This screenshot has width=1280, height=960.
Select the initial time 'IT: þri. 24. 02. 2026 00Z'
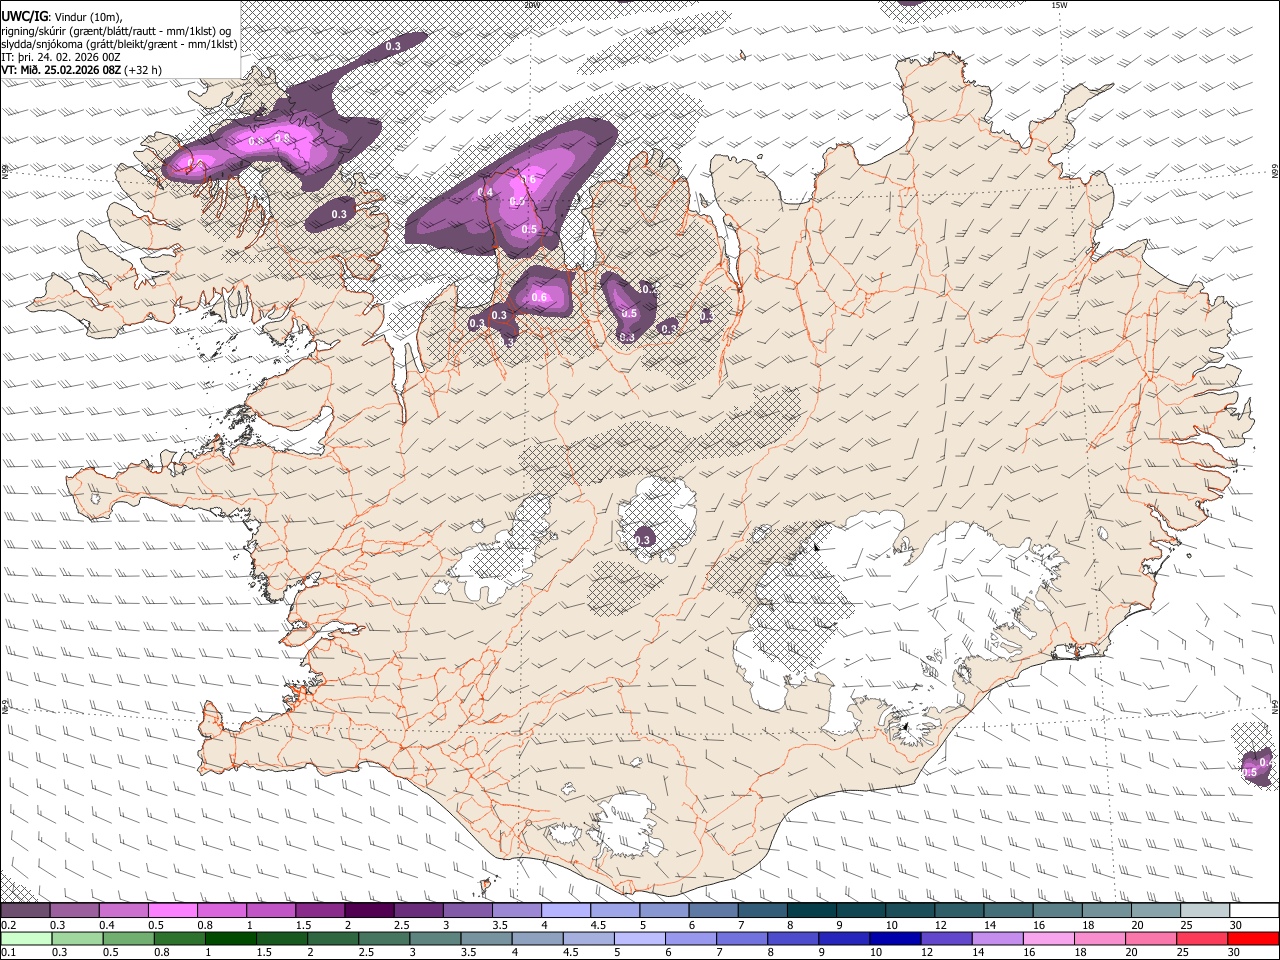click(x=62, y=57)
